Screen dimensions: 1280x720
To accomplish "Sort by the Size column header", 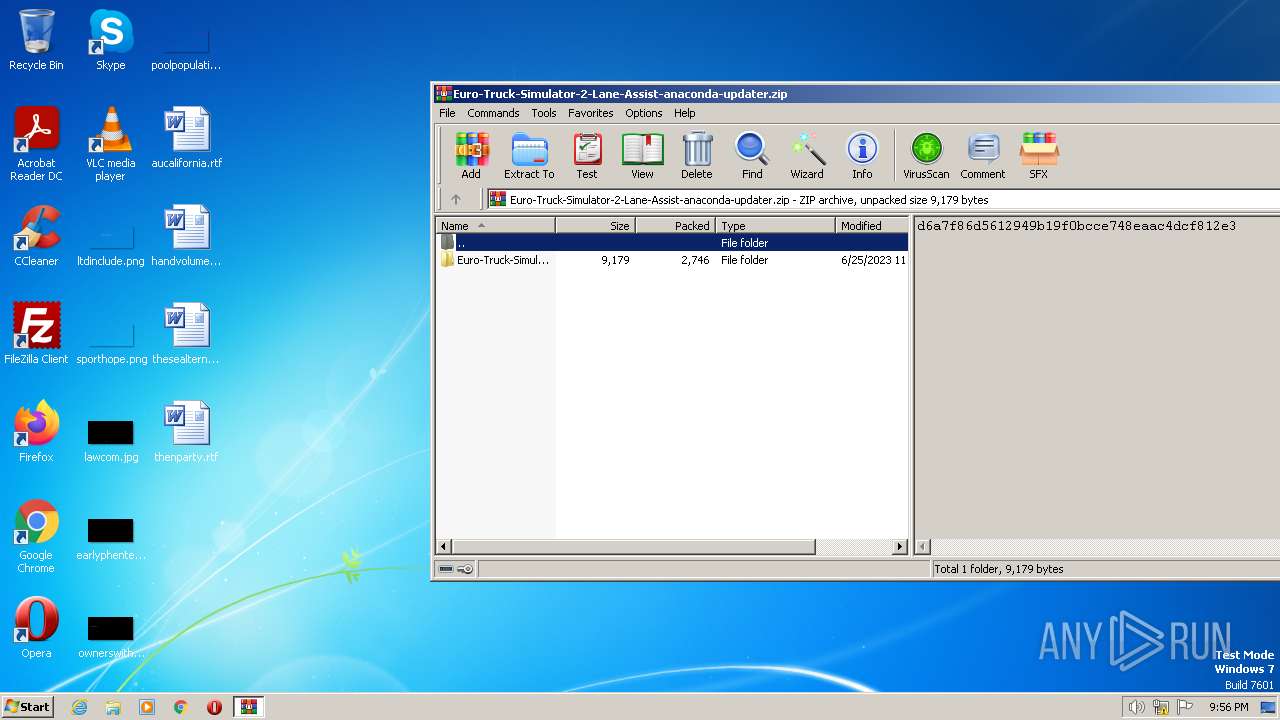I will pos(596,226).
